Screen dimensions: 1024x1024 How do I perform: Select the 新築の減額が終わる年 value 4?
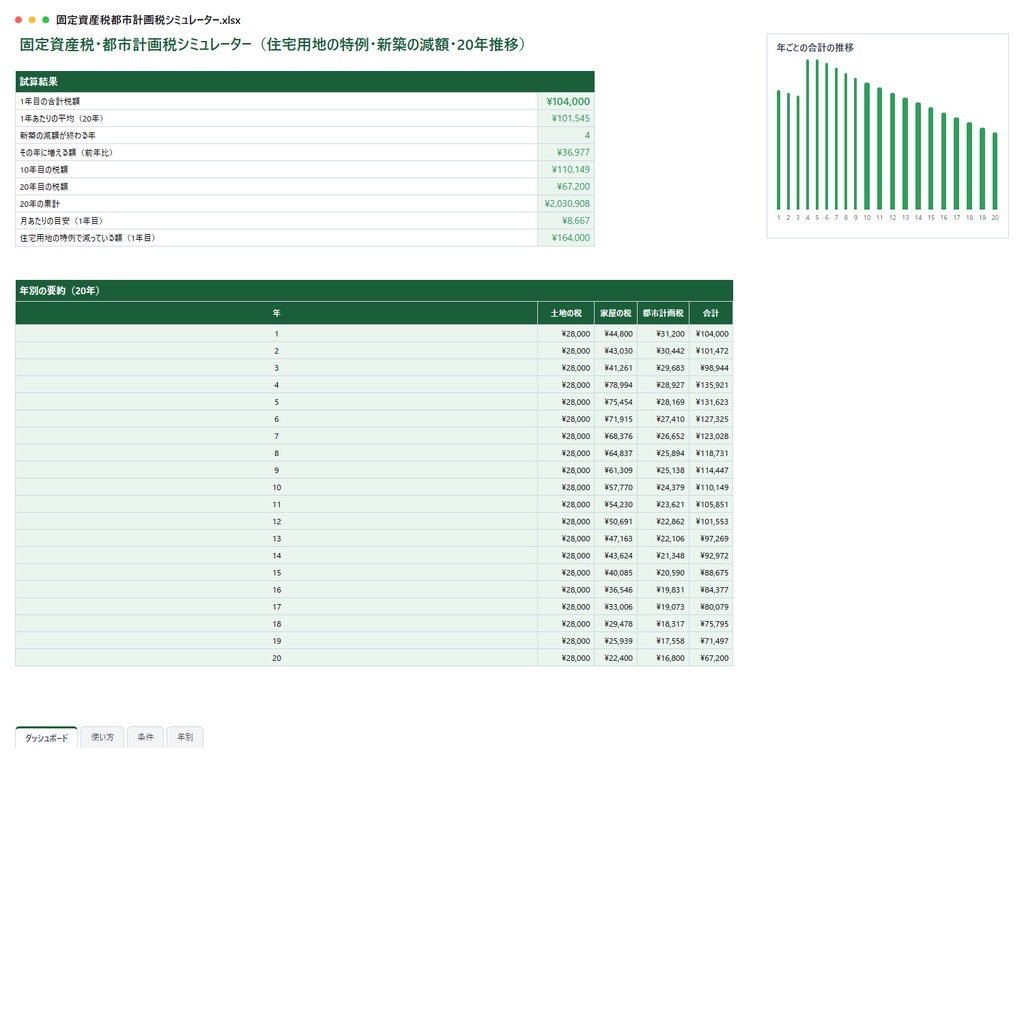[x=566, y=135]
